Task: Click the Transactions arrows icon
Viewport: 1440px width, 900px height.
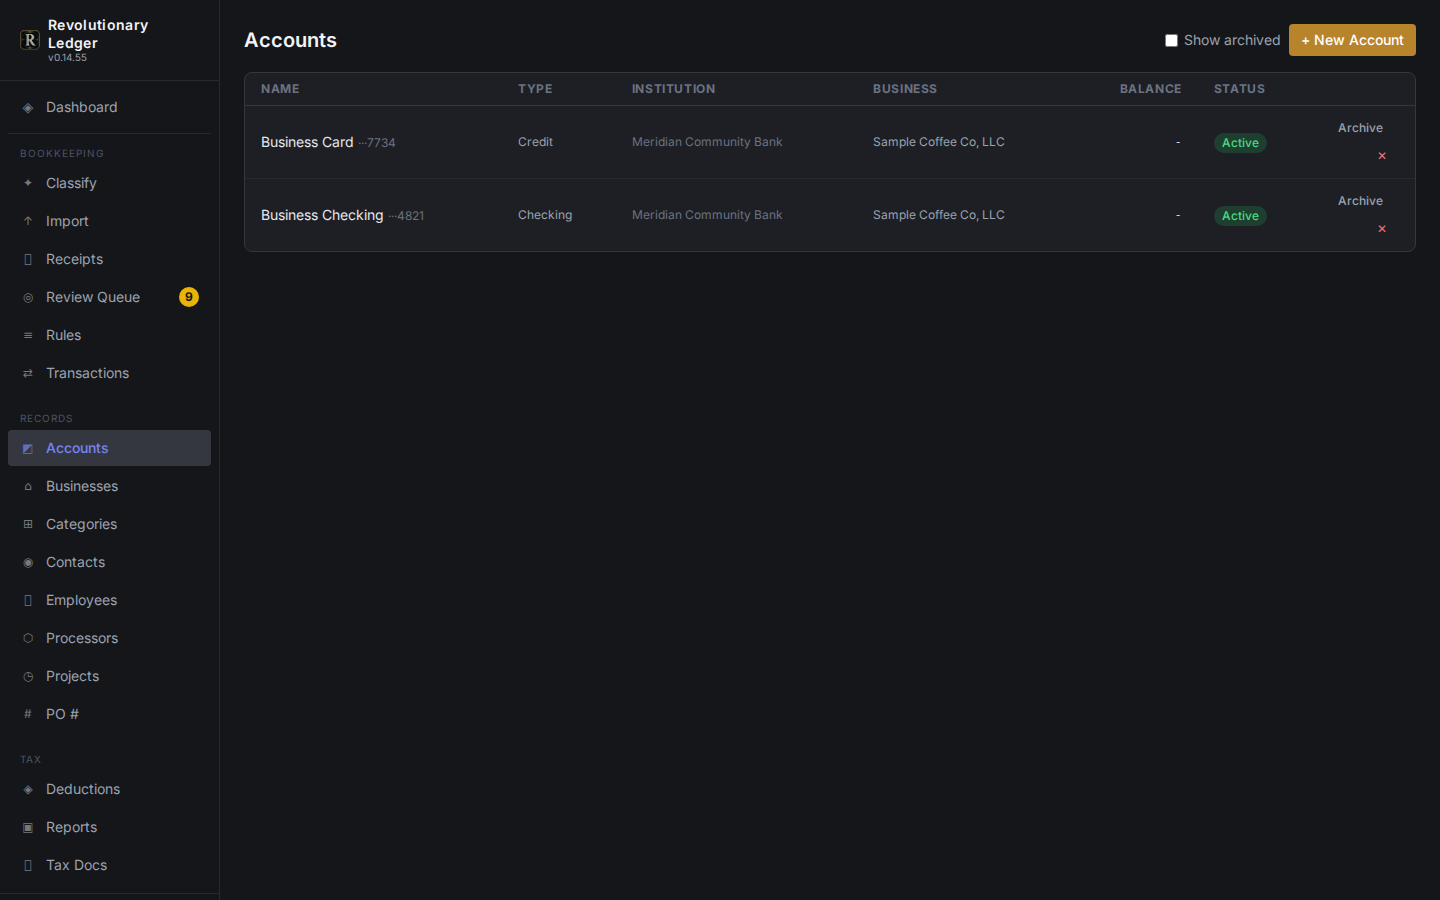Action: coord(28,374)
